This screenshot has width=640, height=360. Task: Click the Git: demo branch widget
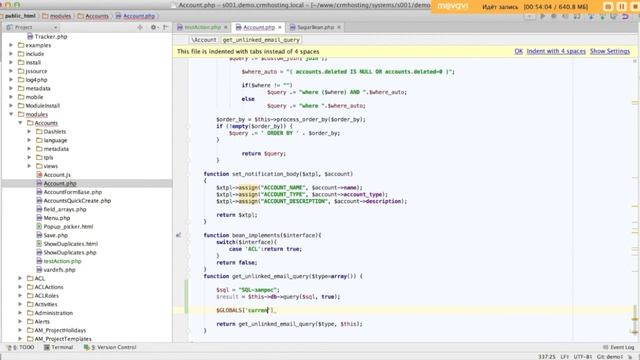coord(610,357)
